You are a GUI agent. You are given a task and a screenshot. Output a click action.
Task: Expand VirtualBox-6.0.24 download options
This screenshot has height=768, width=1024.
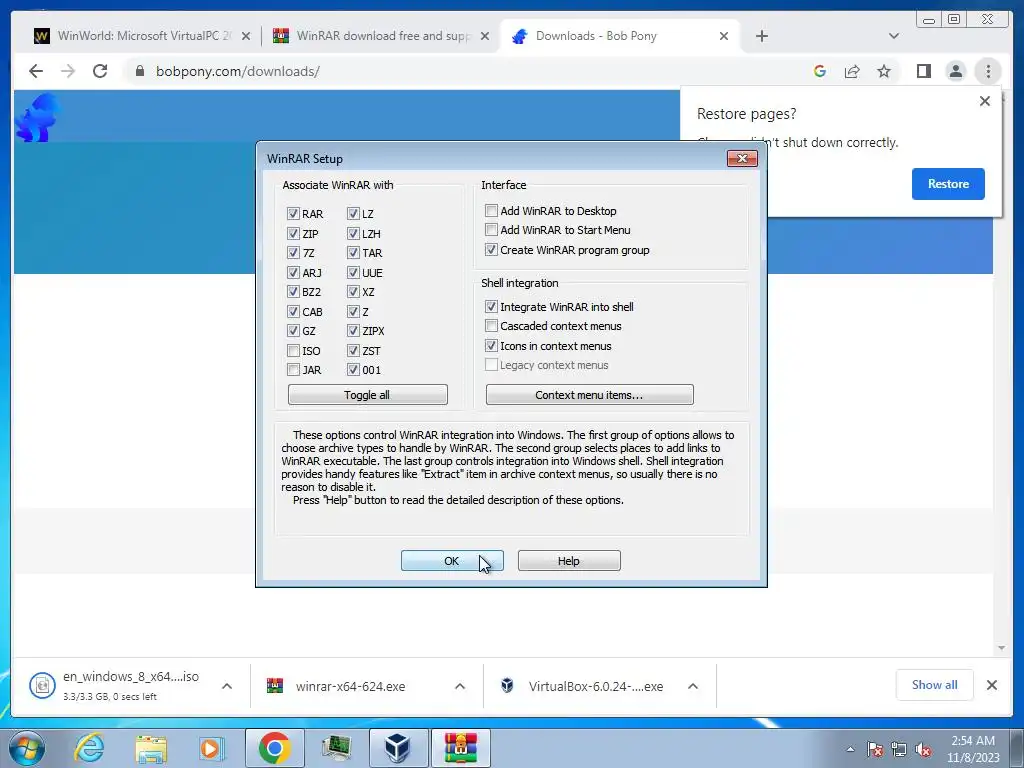pyautogui.click(x=693, y=686)
